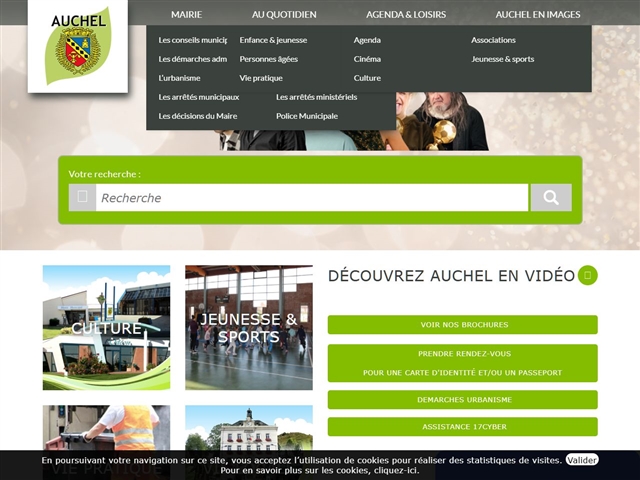Go to Police Municipale page
The height and width of the screenshot is (480, 640).
[307, 116]
